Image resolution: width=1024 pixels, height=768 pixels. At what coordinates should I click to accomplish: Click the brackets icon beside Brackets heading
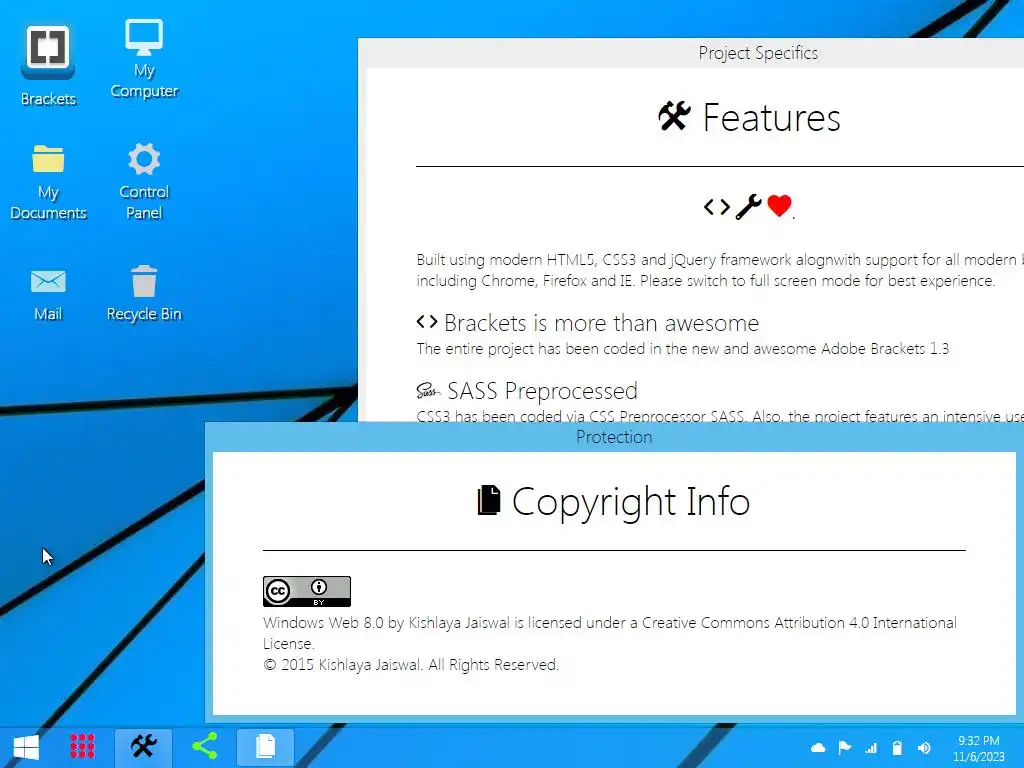426,321
